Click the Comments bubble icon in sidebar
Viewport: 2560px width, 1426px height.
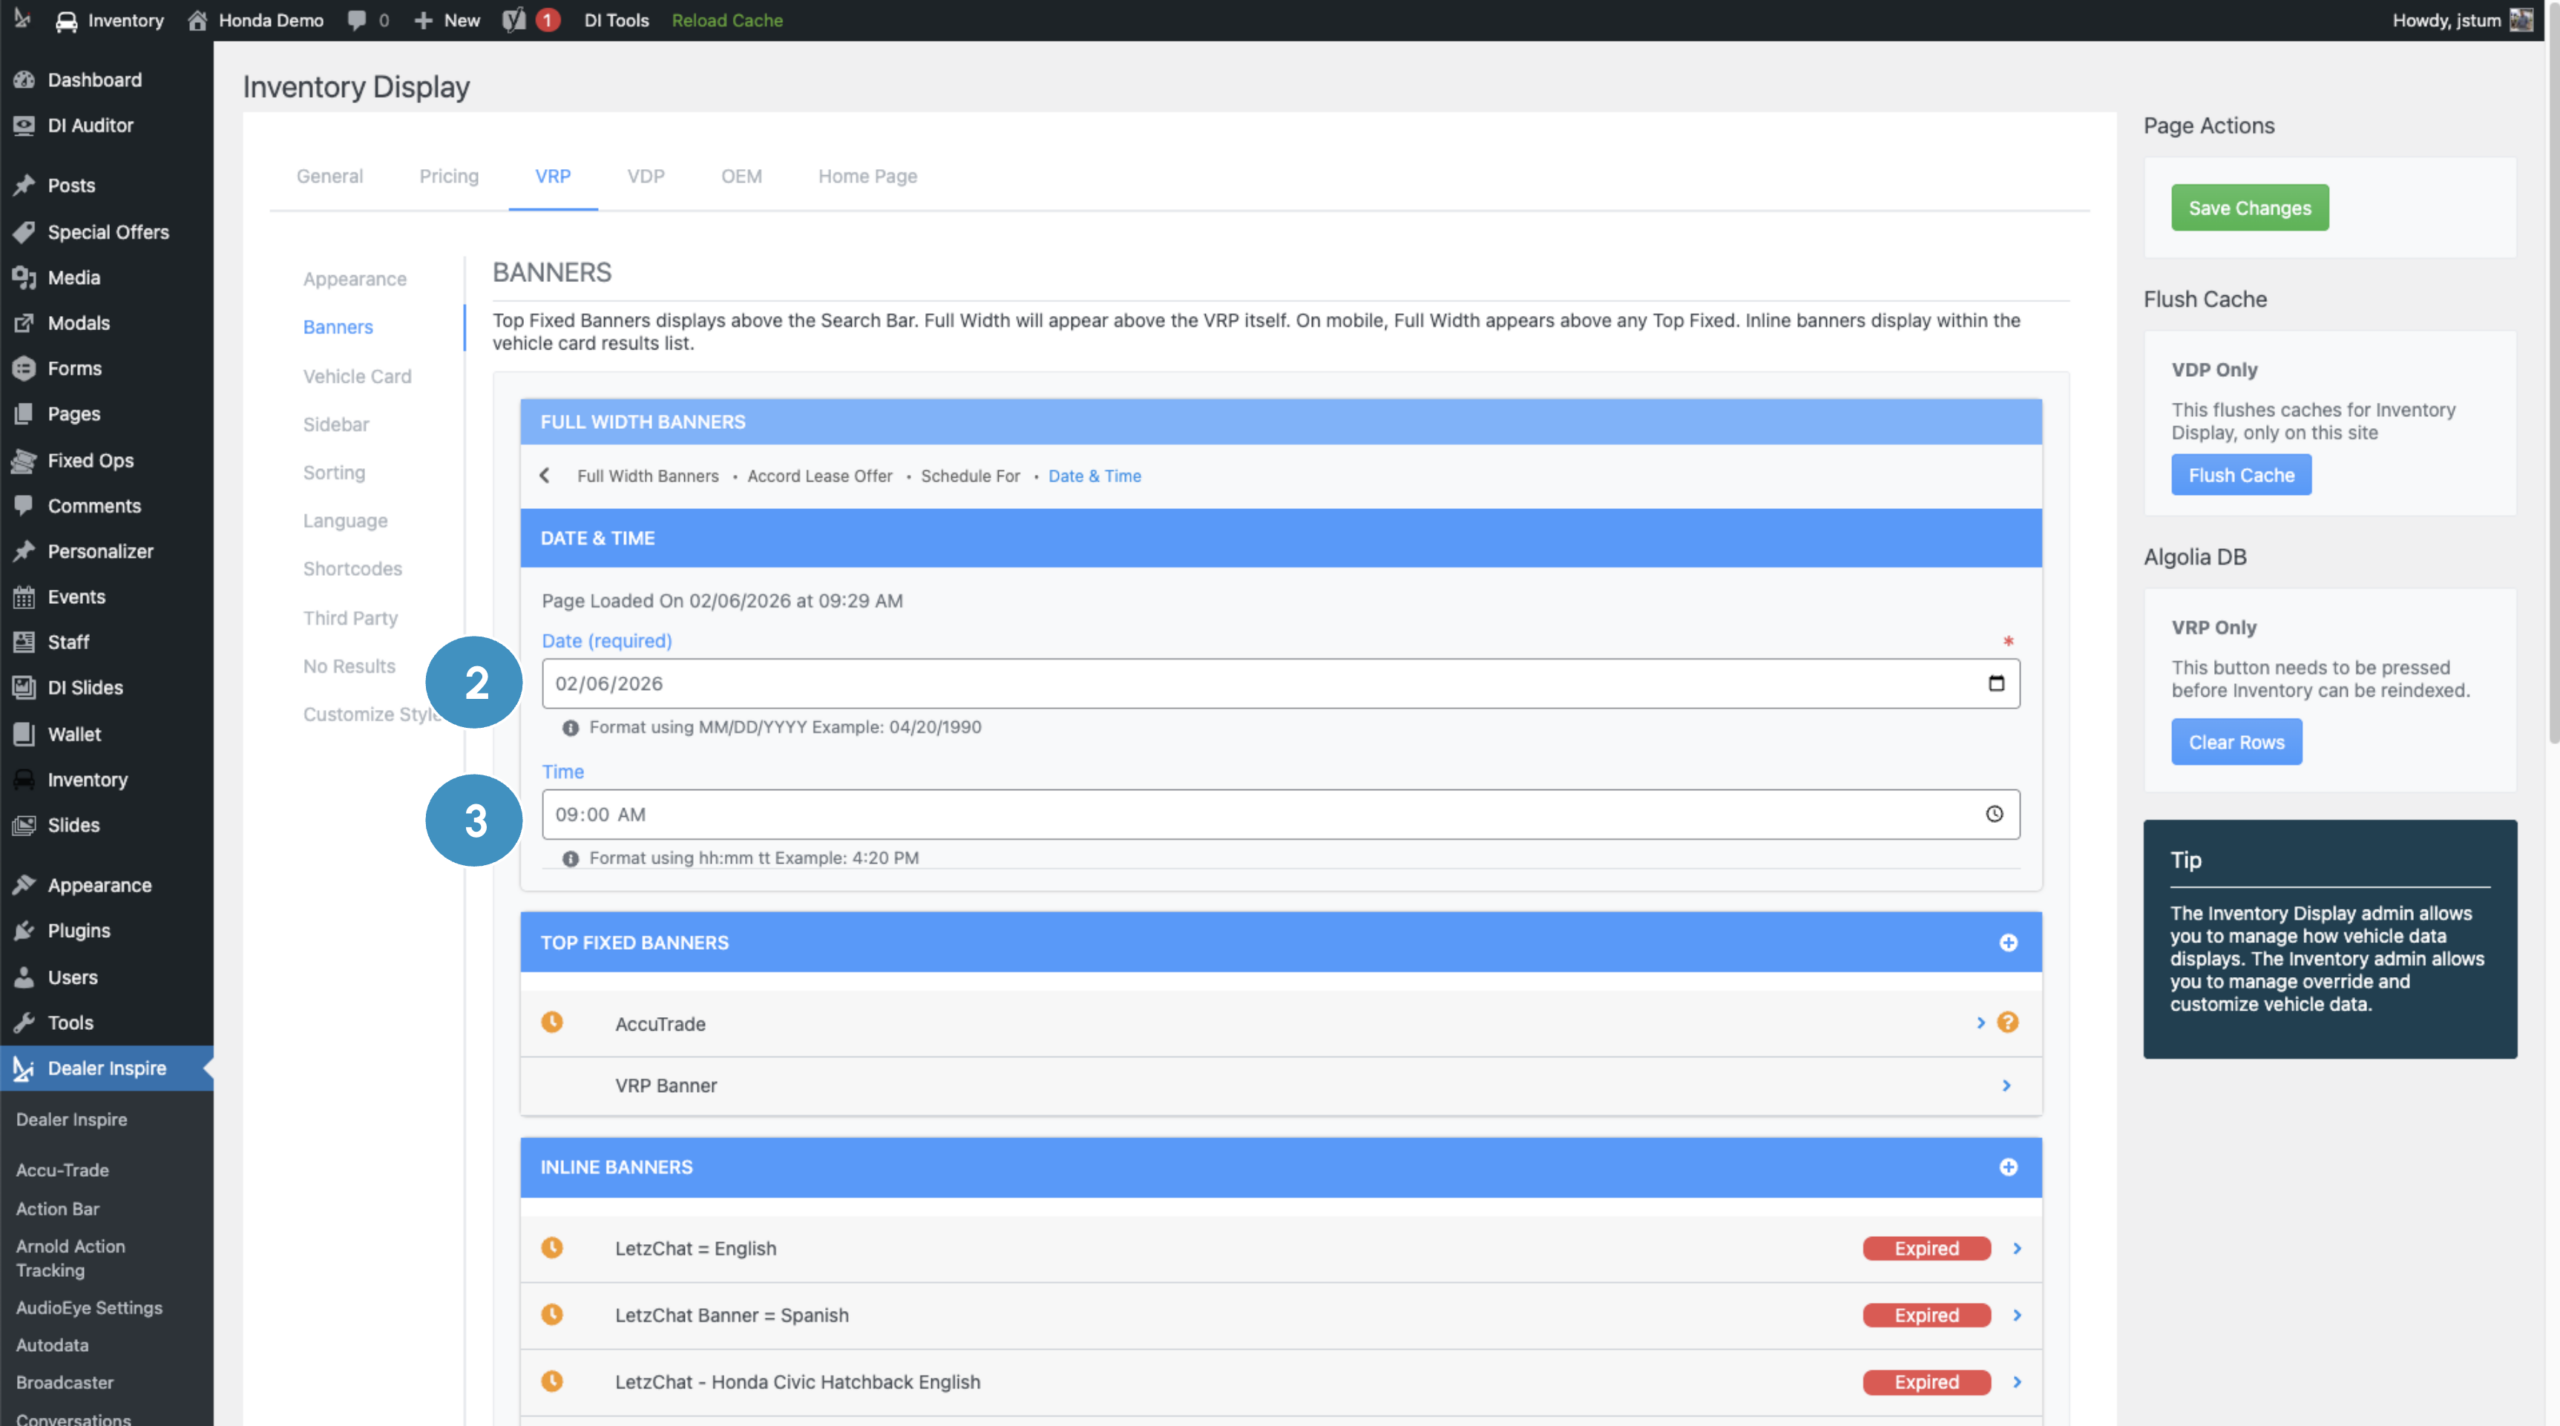click(24, 505)
